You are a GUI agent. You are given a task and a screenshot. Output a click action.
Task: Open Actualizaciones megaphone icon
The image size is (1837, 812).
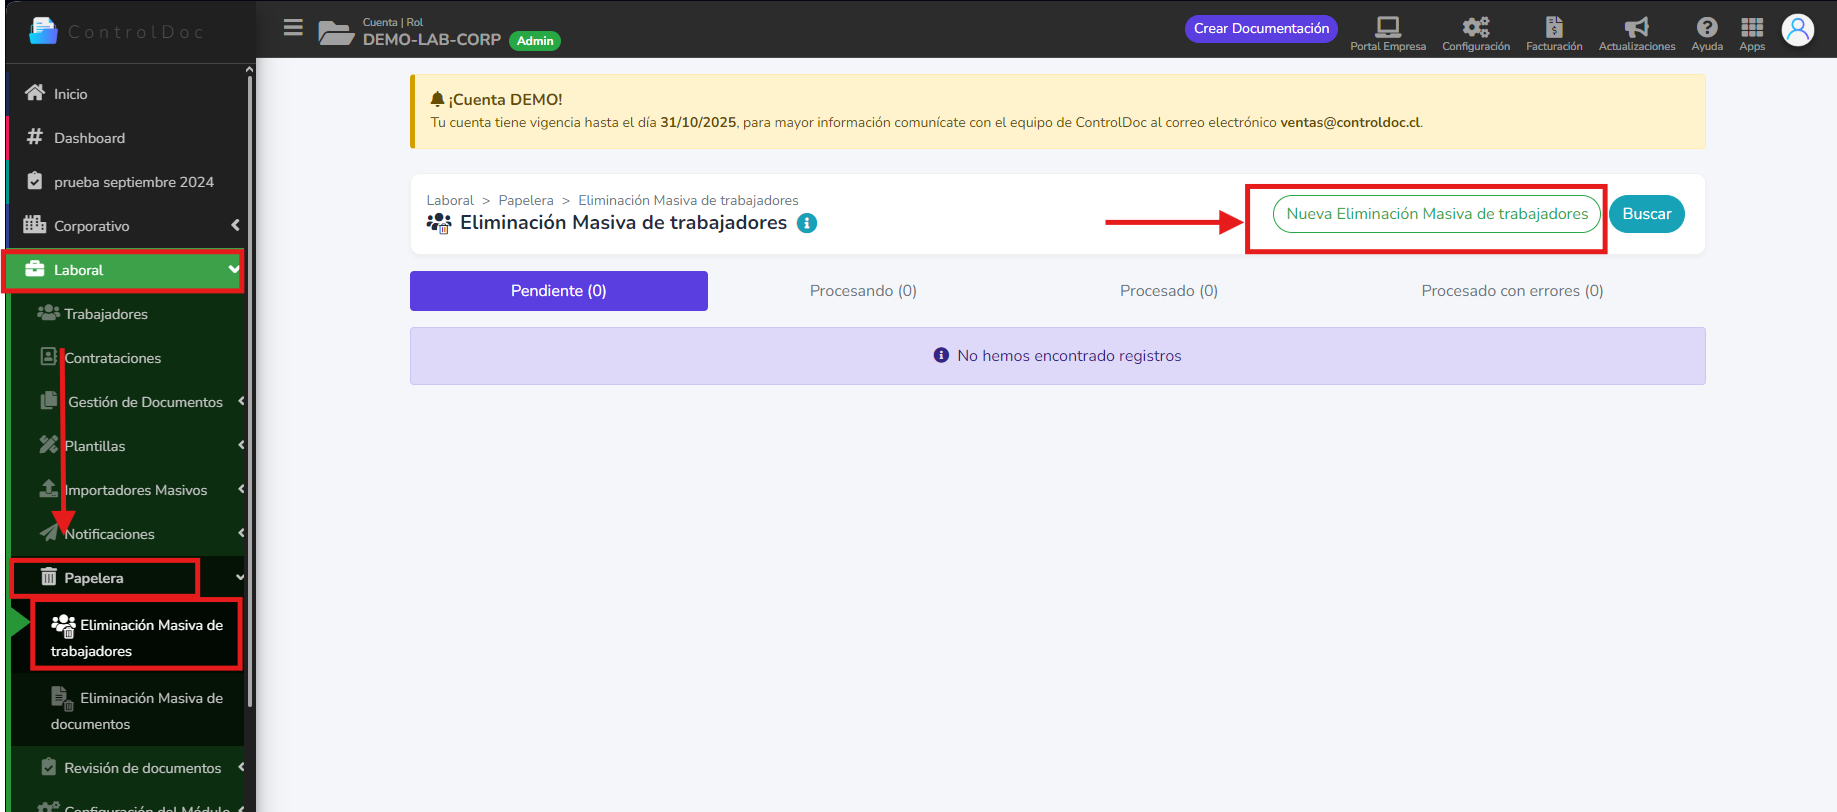pyautogui.click(x=1636, y=26)
